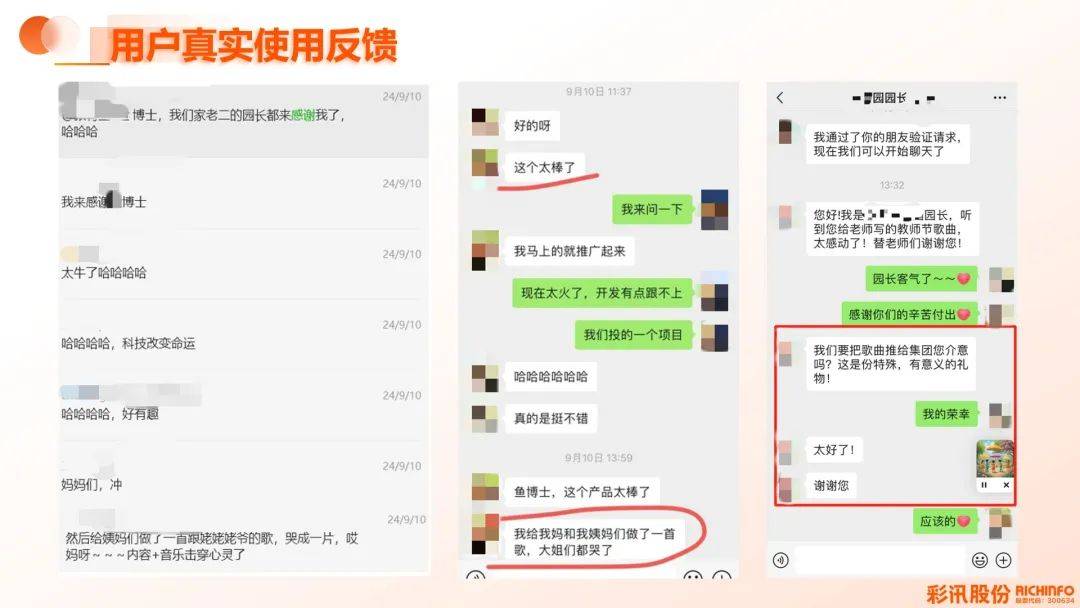This screenshot has width=1080, height=608.
Task: Tap sender avatar next to '好的呀'
Action: pyautogui.click(x=485, y=122)
